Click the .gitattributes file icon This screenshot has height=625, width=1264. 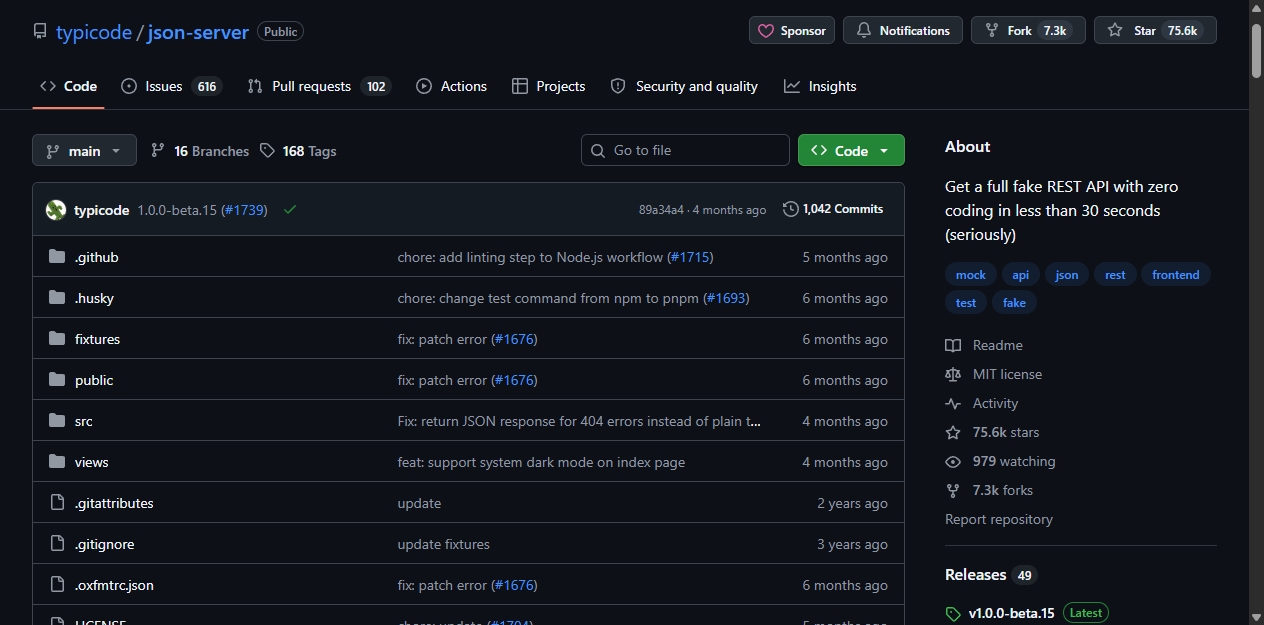pos(57,503)
